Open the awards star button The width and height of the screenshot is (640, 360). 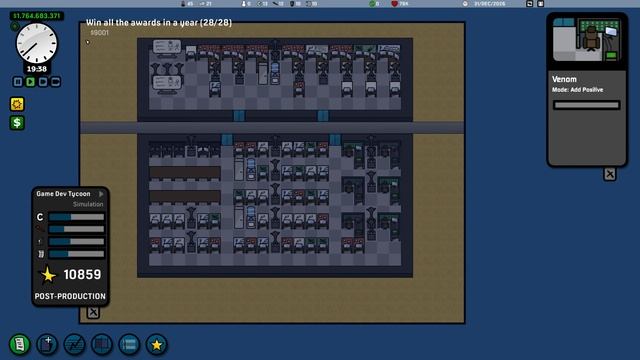tap(156, 344)
